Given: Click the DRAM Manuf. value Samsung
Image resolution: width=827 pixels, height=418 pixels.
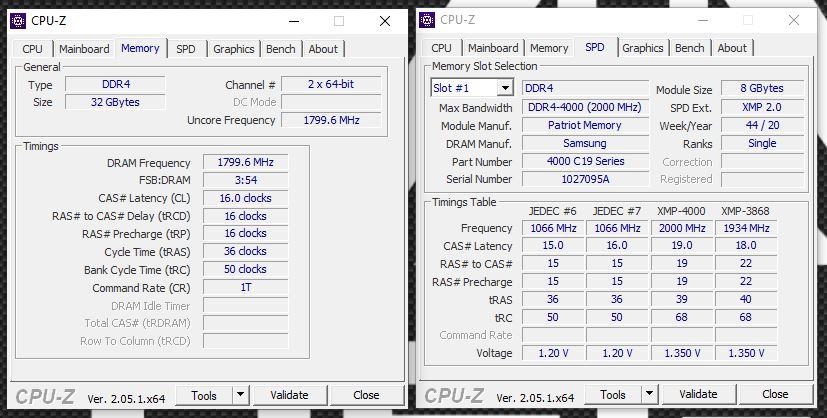Looking at the screenshot, I should tap(585, 143).
